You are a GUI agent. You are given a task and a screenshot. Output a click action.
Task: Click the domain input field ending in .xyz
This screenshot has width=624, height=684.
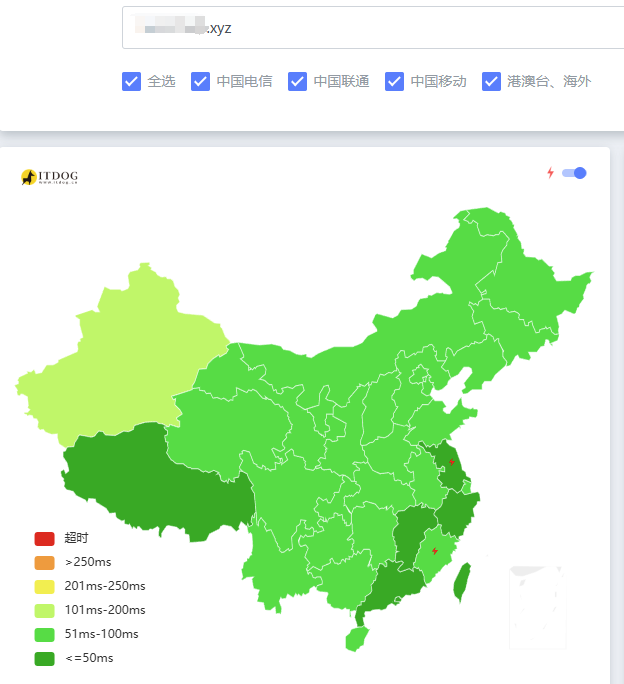click(x=373, y=27)
